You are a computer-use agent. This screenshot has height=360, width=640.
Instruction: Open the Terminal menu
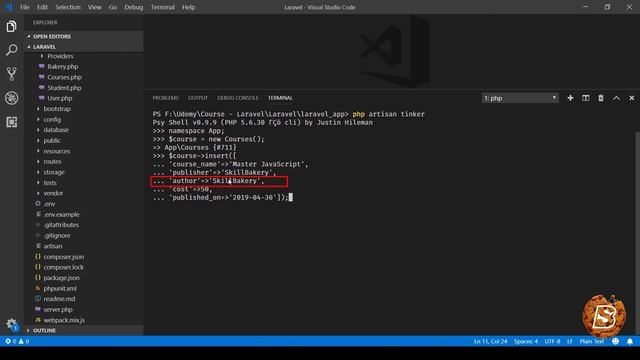(162, 7)
